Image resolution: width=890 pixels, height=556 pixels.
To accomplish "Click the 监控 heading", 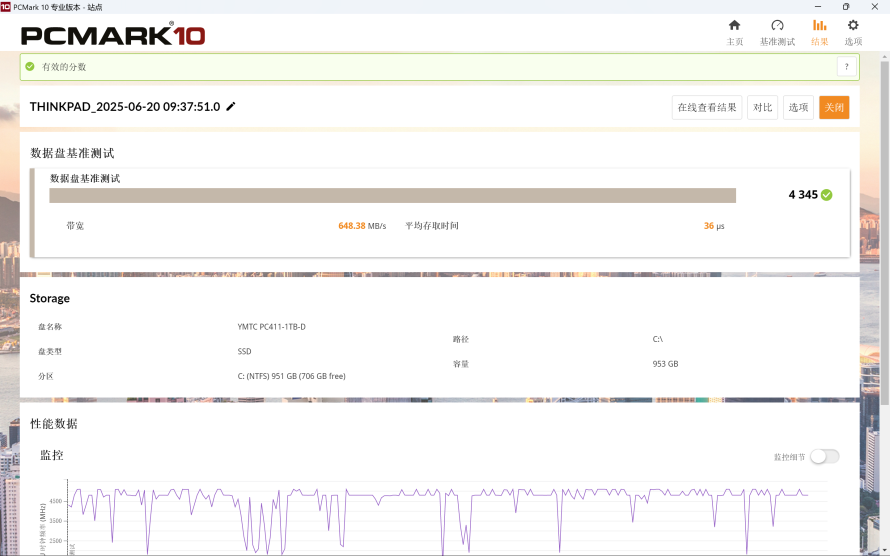I will pyautogui.click(x=52, y=455).
